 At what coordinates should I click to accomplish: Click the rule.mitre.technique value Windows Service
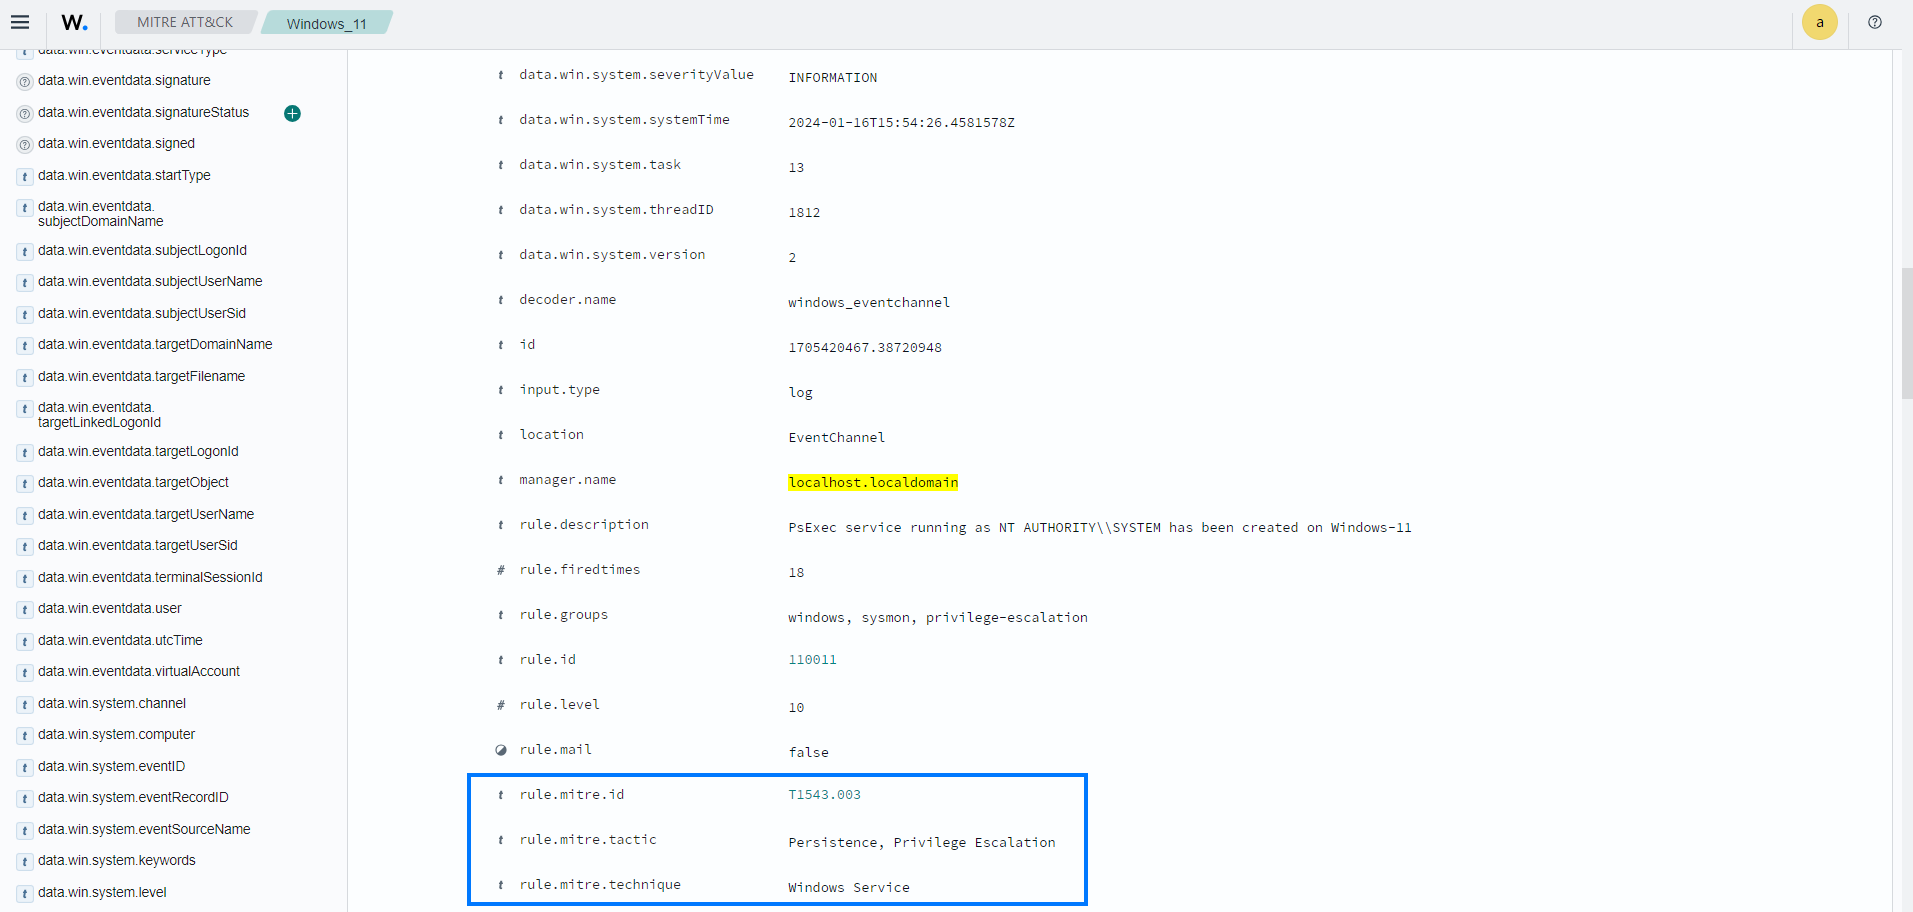pos(849,888)
